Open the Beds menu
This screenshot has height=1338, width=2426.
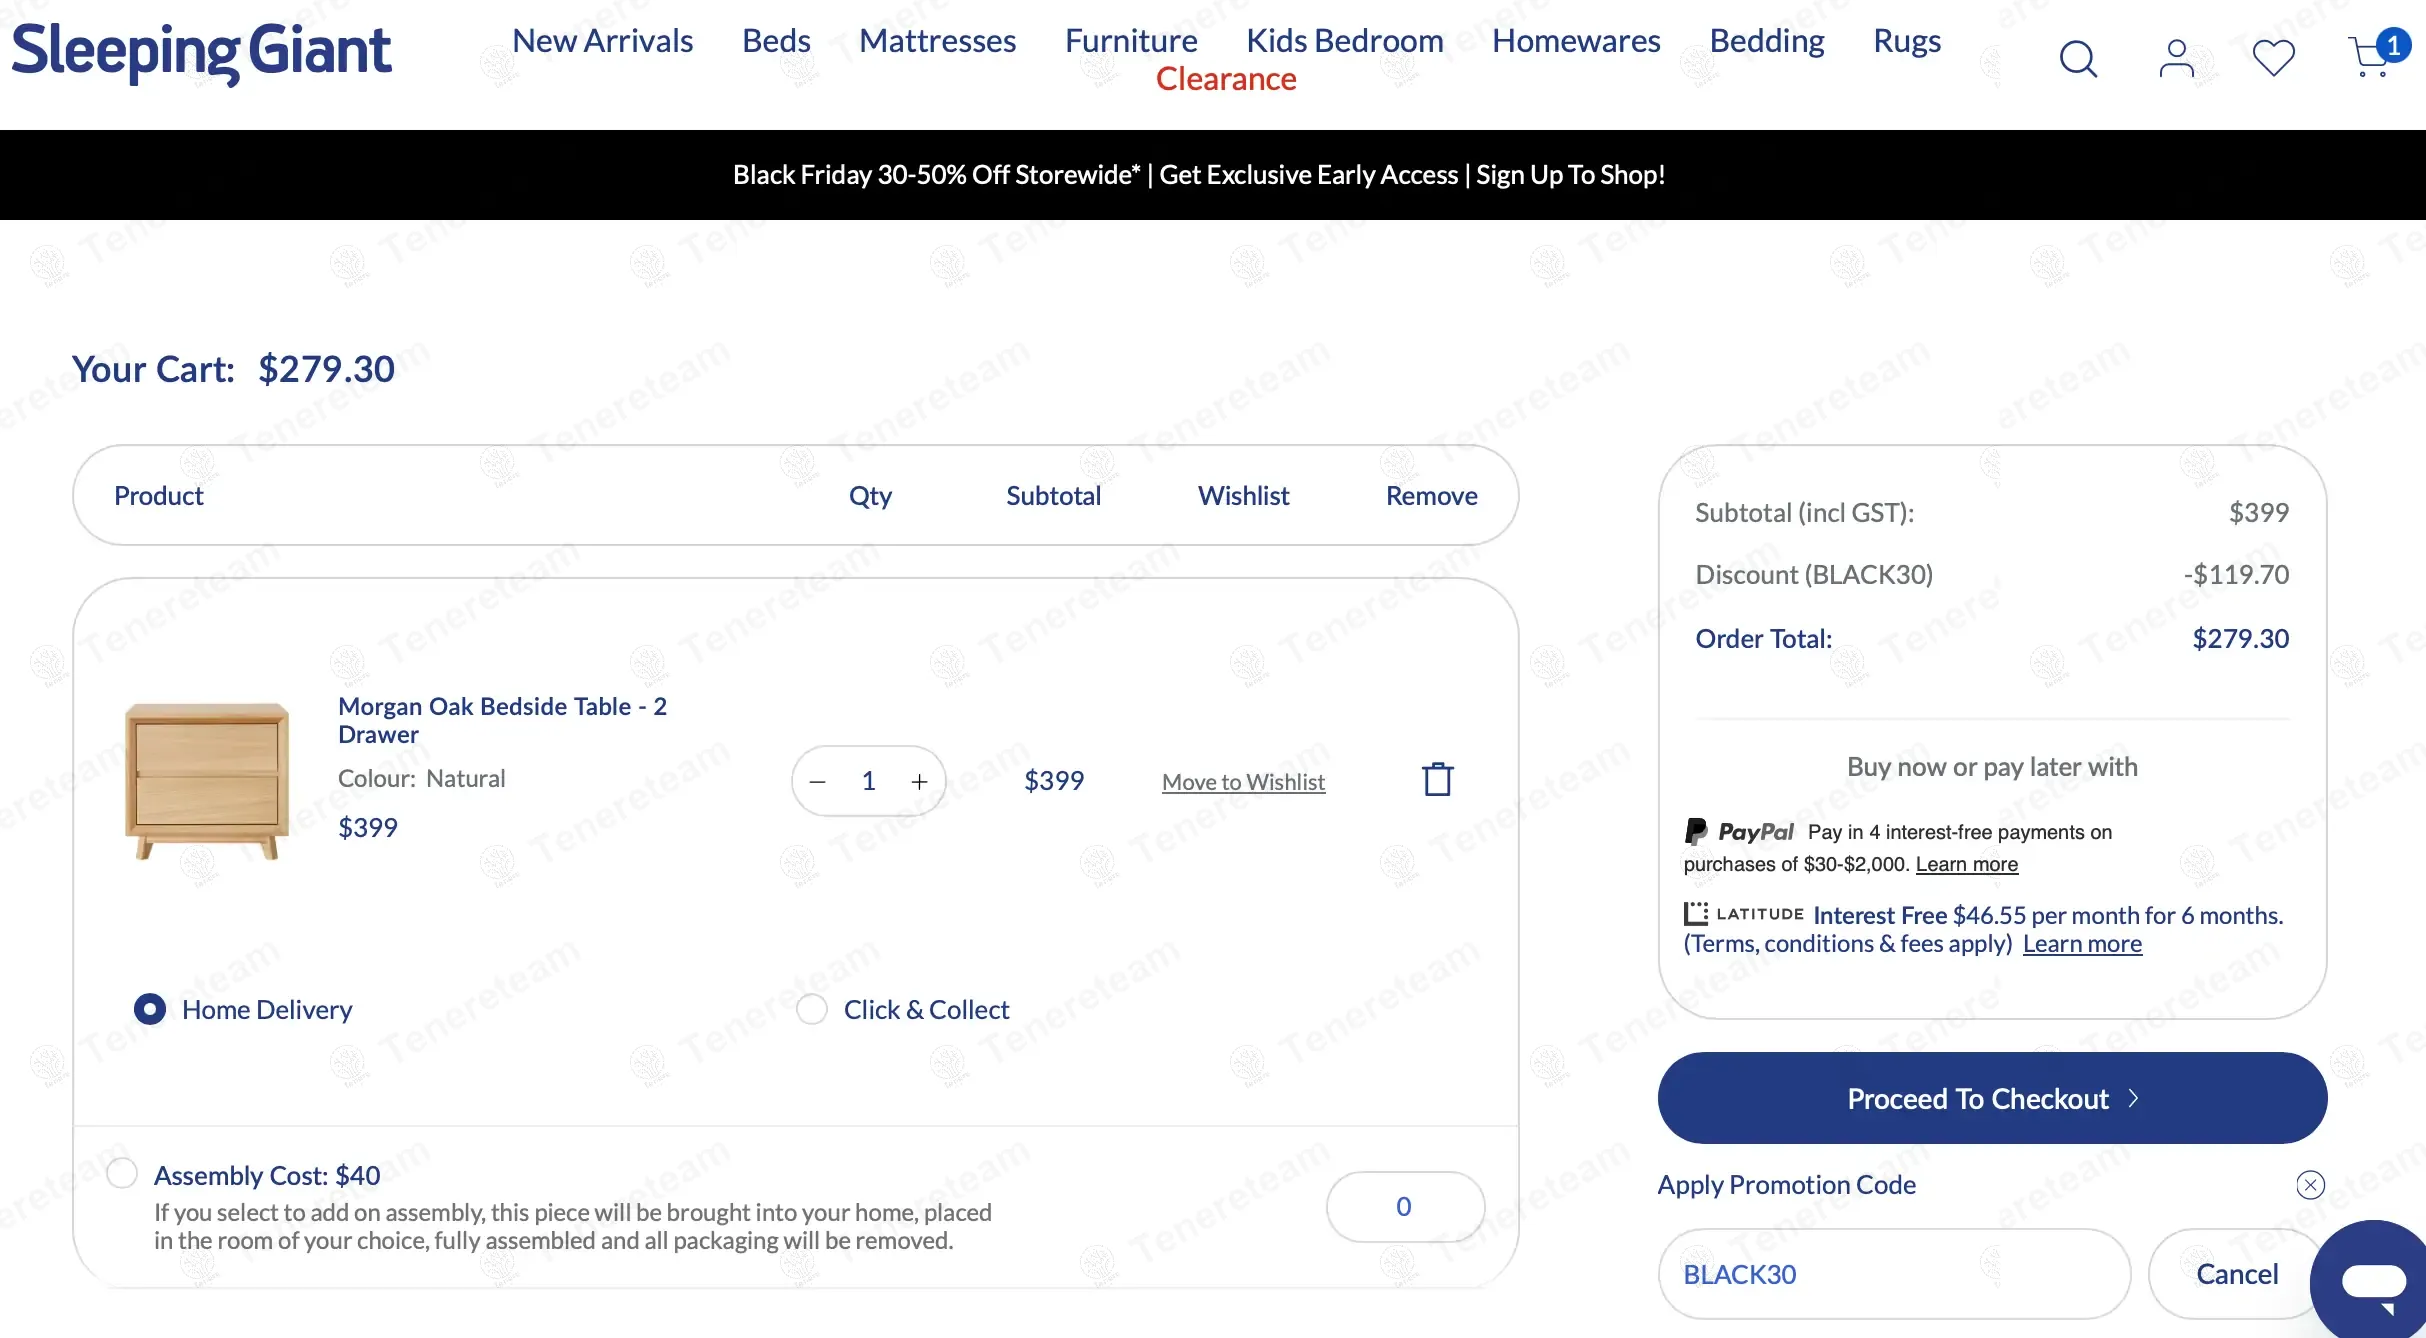pyautogui.click(x=776, y=41)
